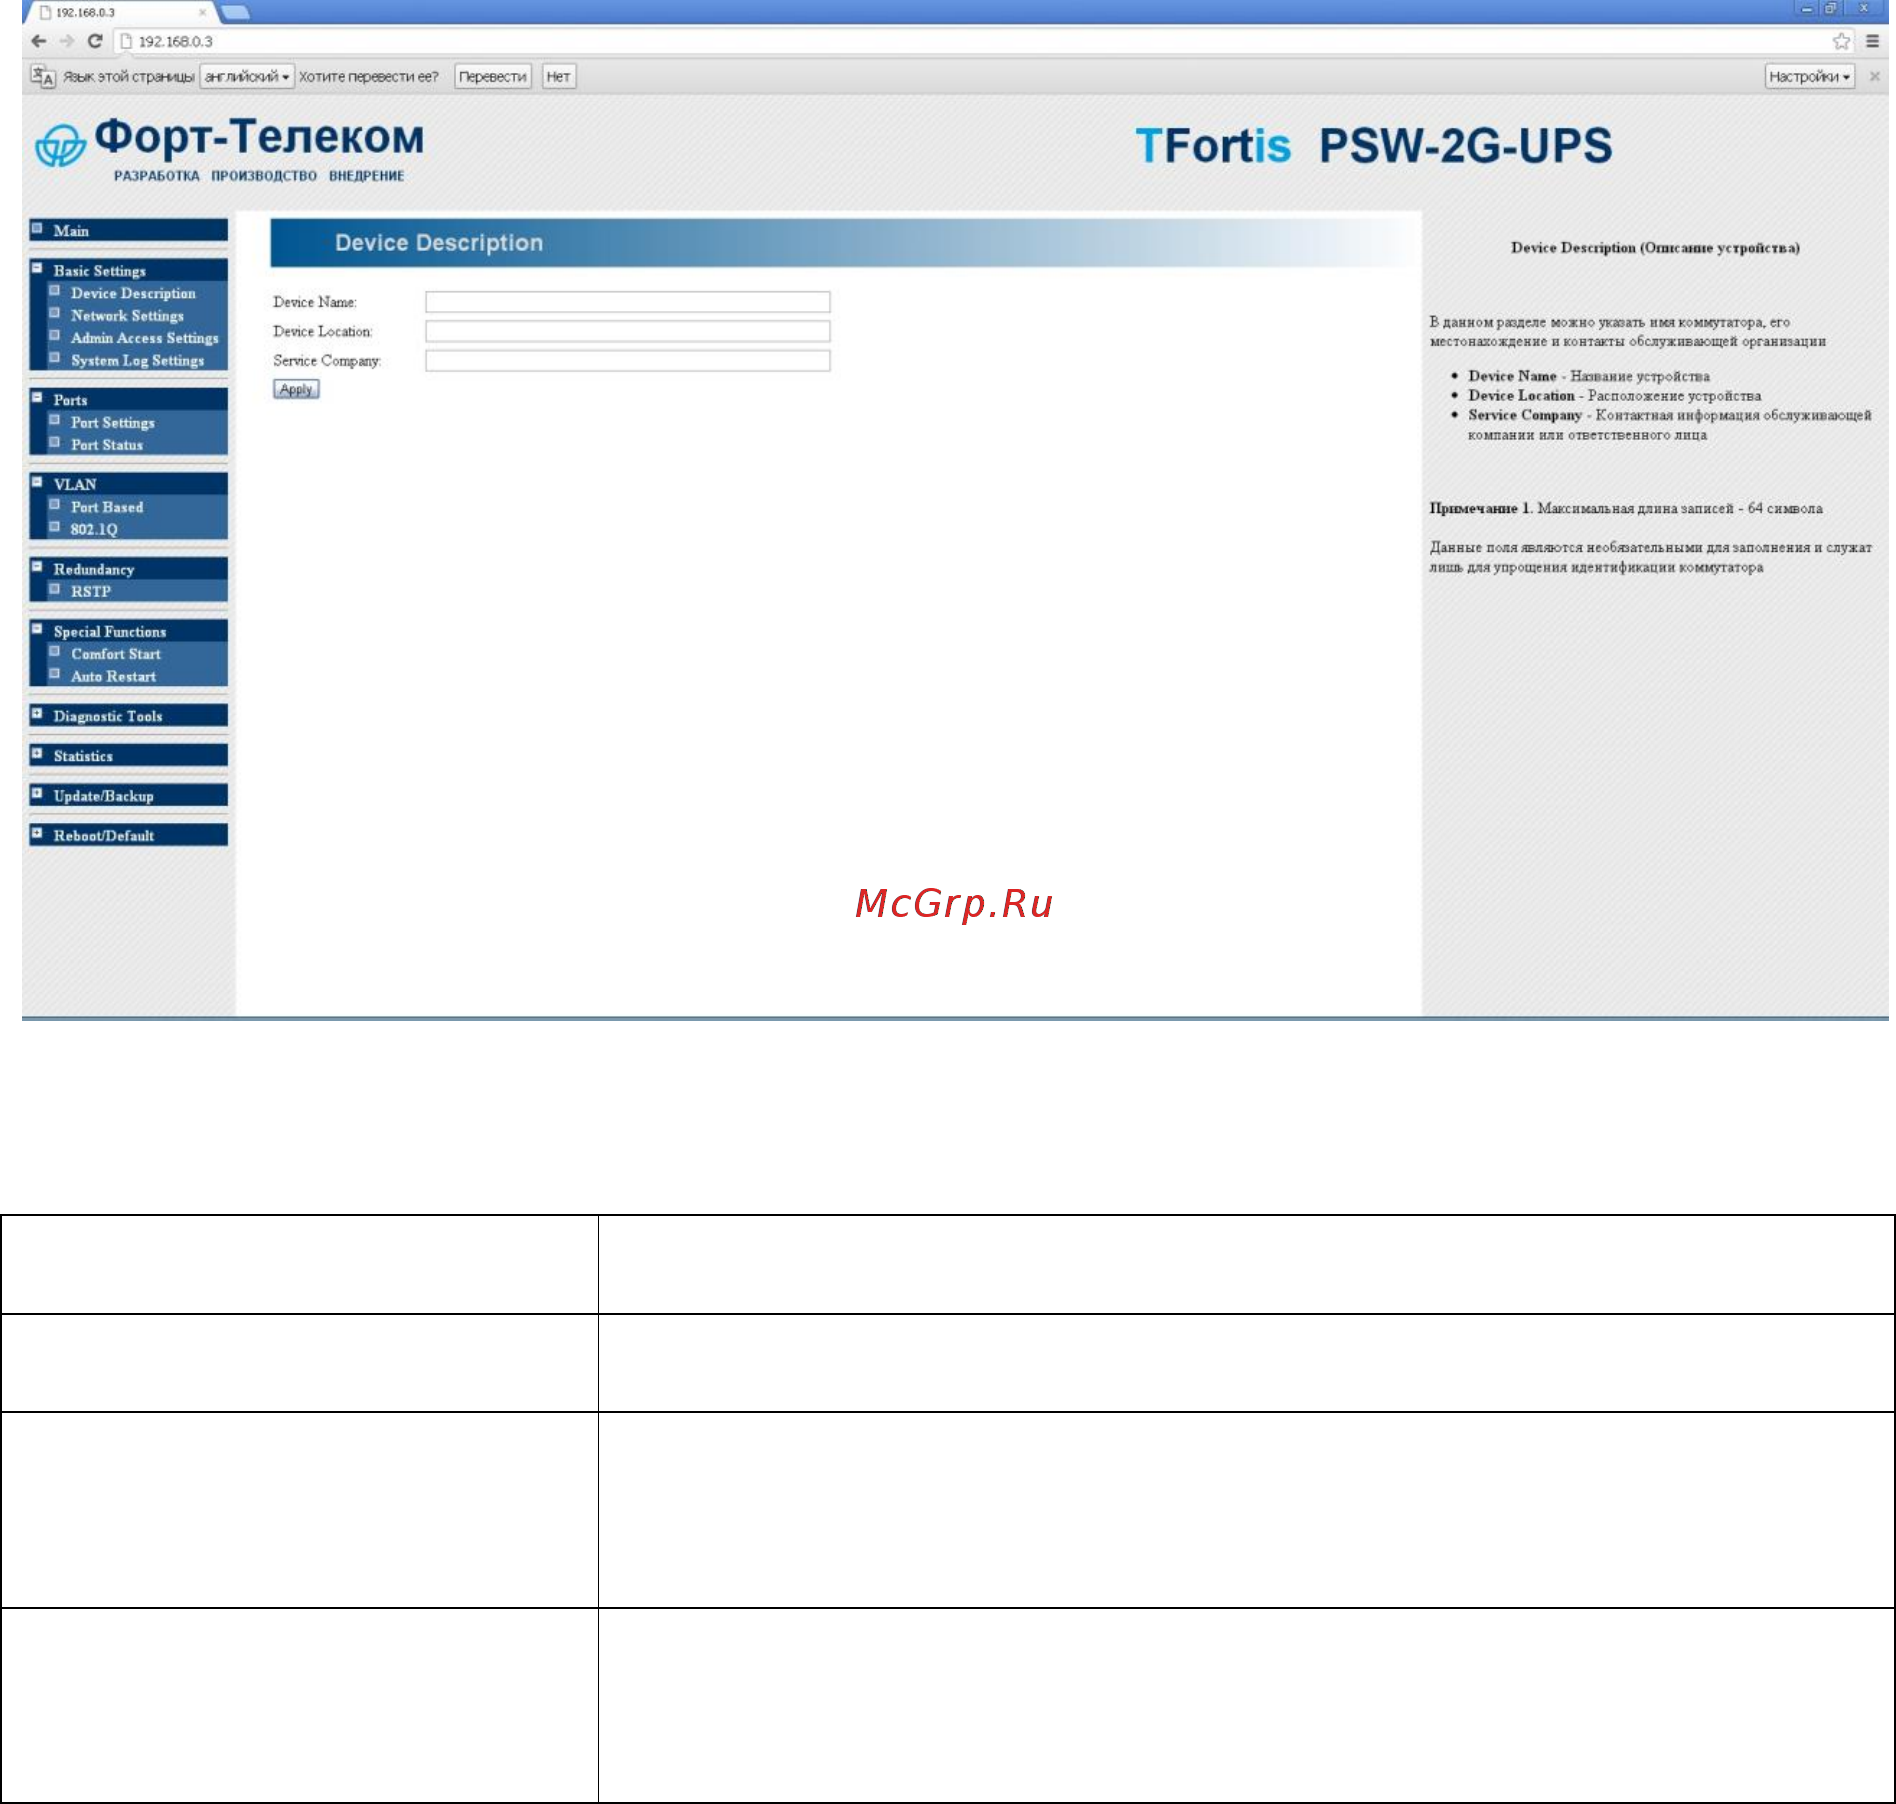Screen dimensions: 1896x1804
Task: Click the Apply button
Action: point(296,389)
